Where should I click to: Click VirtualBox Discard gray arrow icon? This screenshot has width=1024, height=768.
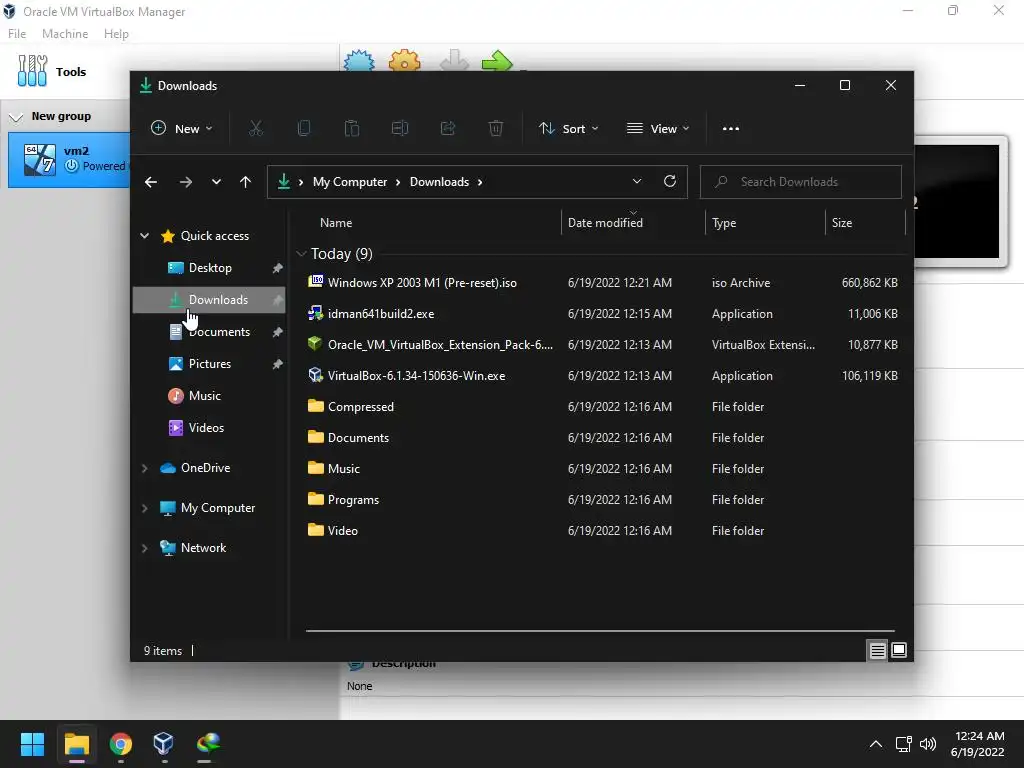[x=454, y=61]
